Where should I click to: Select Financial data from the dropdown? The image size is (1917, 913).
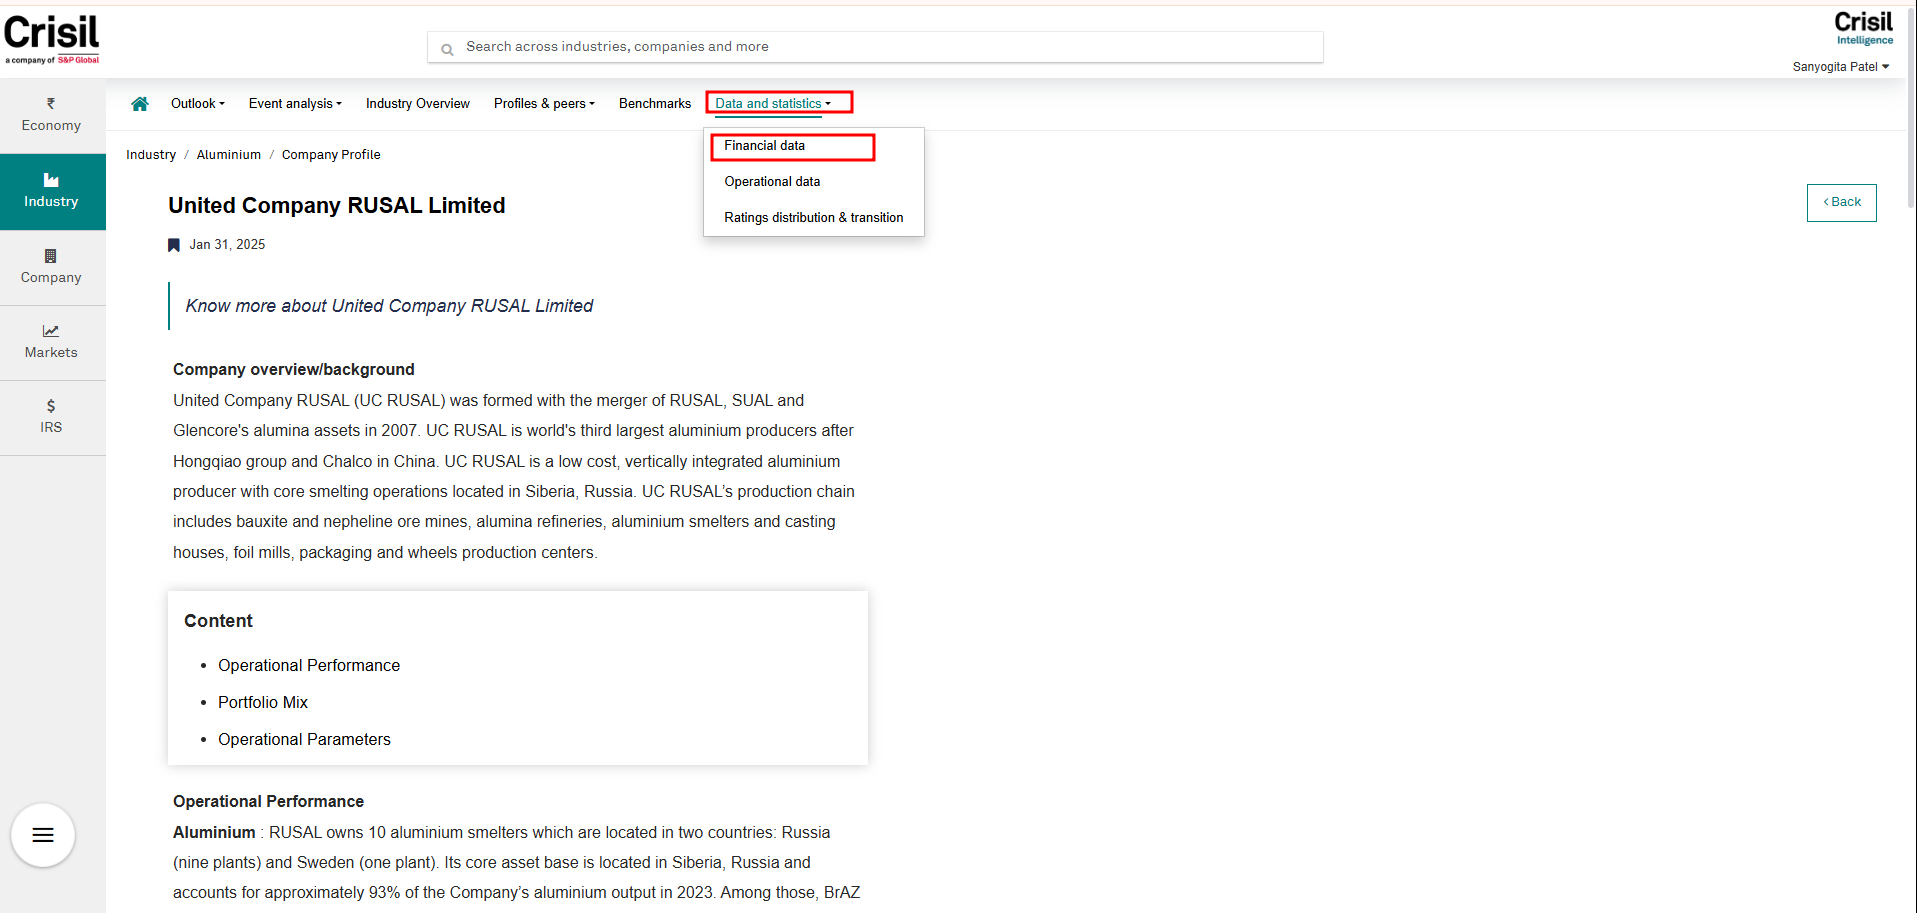[x=765, y=146]
